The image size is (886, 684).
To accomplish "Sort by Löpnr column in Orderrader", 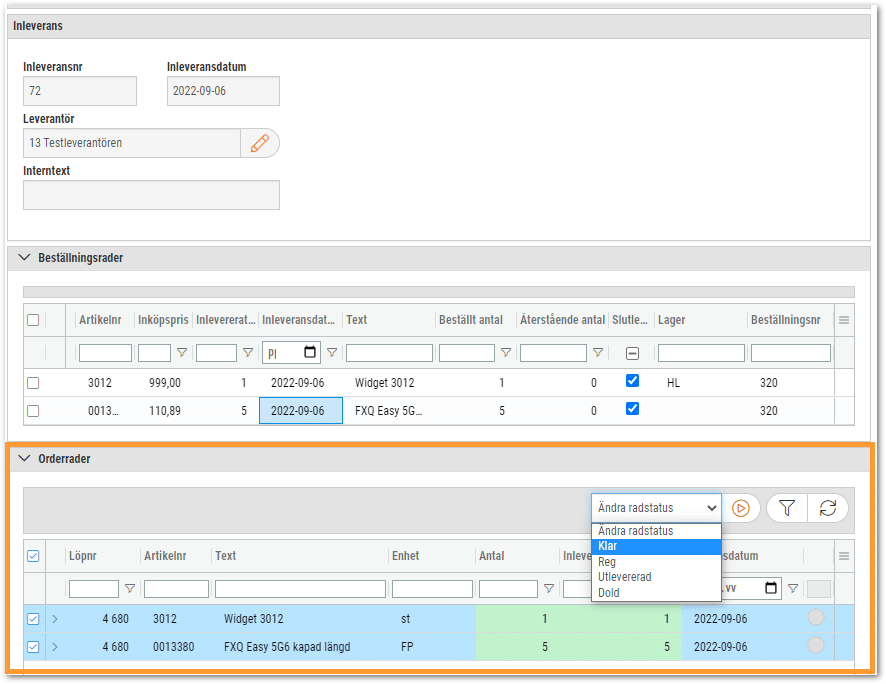I will click(x=82, y=556).
